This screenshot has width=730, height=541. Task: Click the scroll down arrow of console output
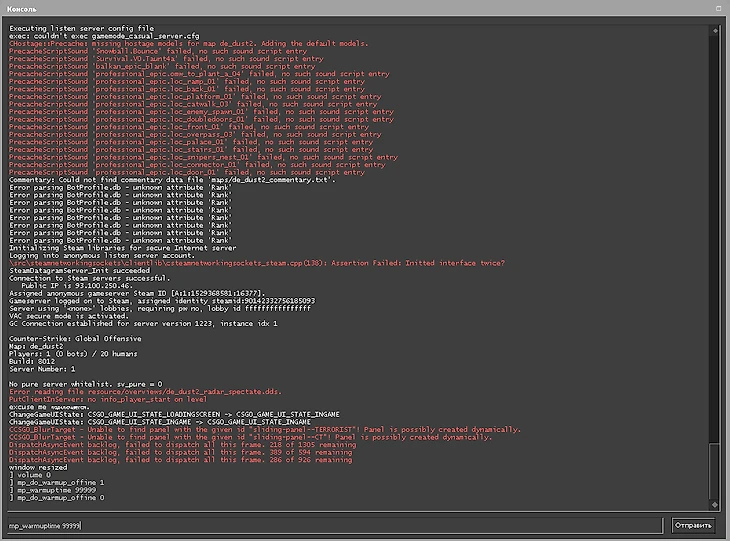click(x=714, y=504)
